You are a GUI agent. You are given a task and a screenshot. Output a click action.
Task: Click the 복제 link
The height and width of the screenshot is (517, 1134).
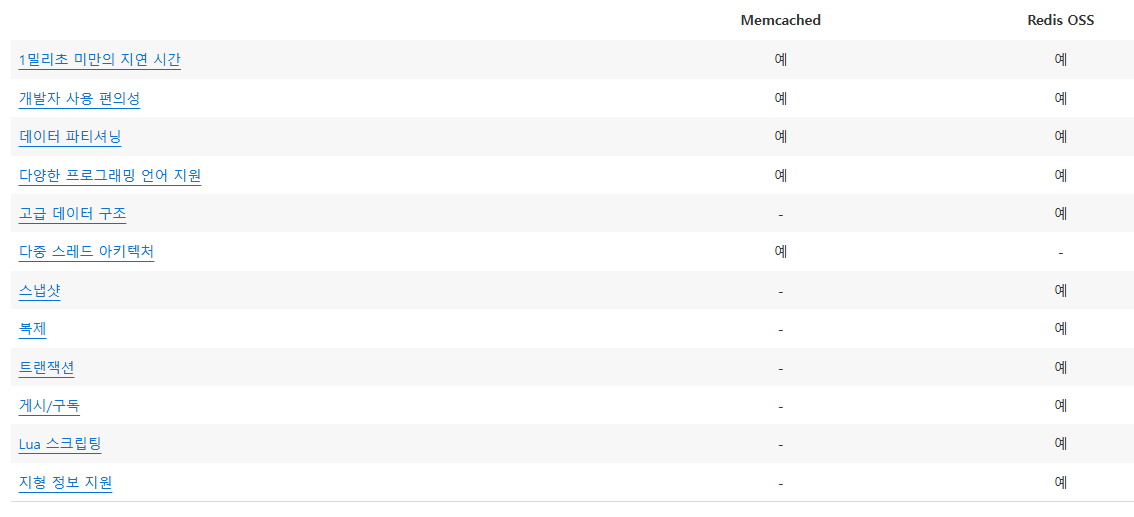tap(33, 329)
